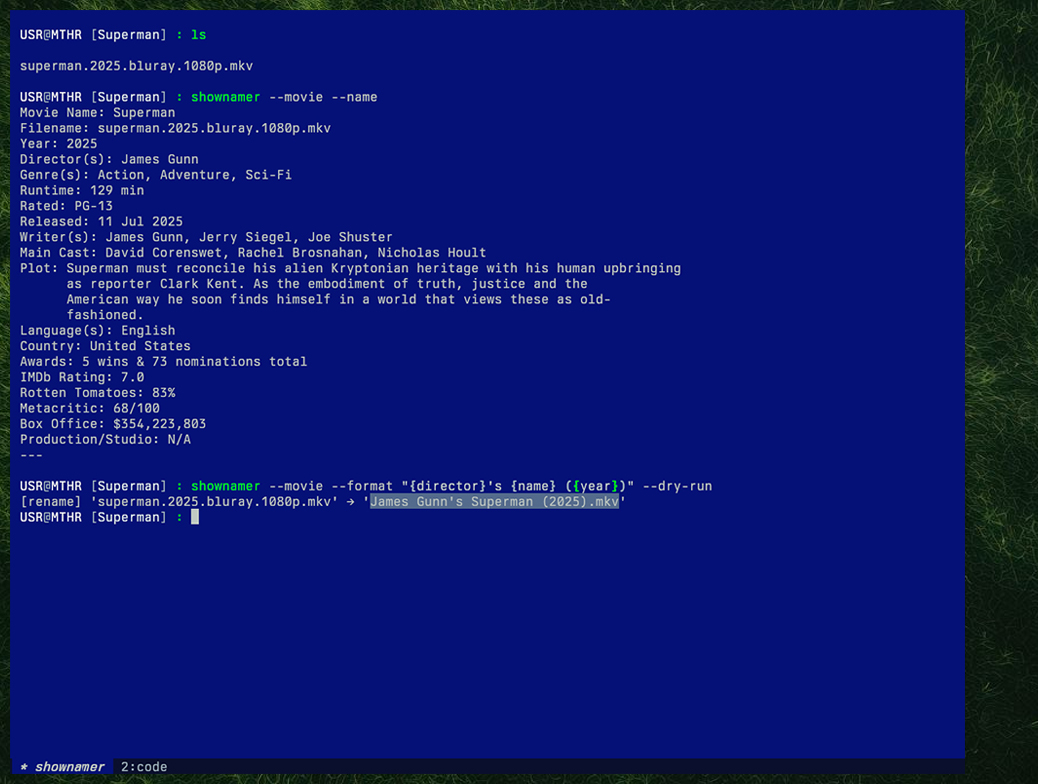This screenshot has height=784, width=1038.
Task: Click the source filename in the rename line
Action: 214,502
